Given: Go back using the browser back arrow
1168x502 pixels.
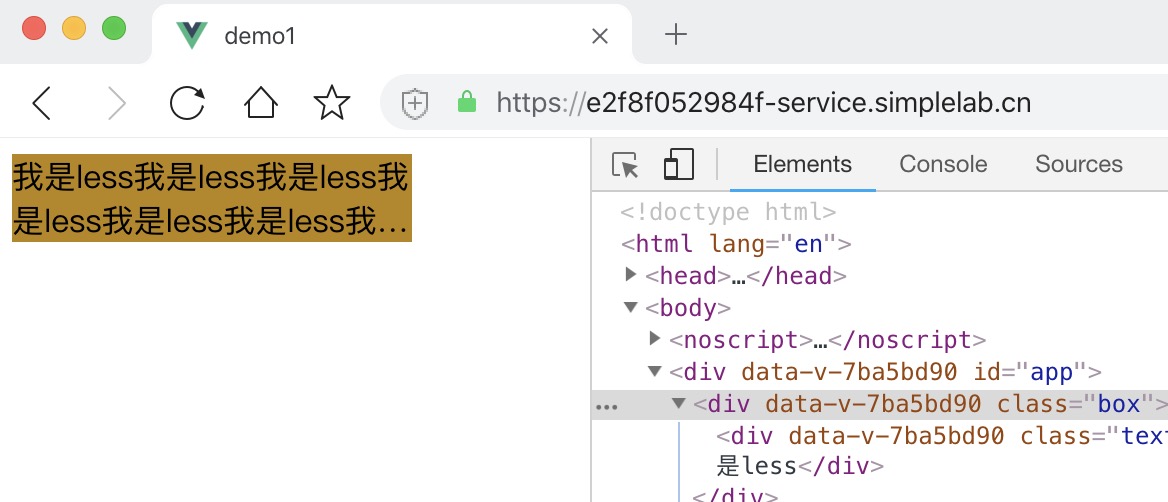Looking at the screenshot, I should click(42, 103).
